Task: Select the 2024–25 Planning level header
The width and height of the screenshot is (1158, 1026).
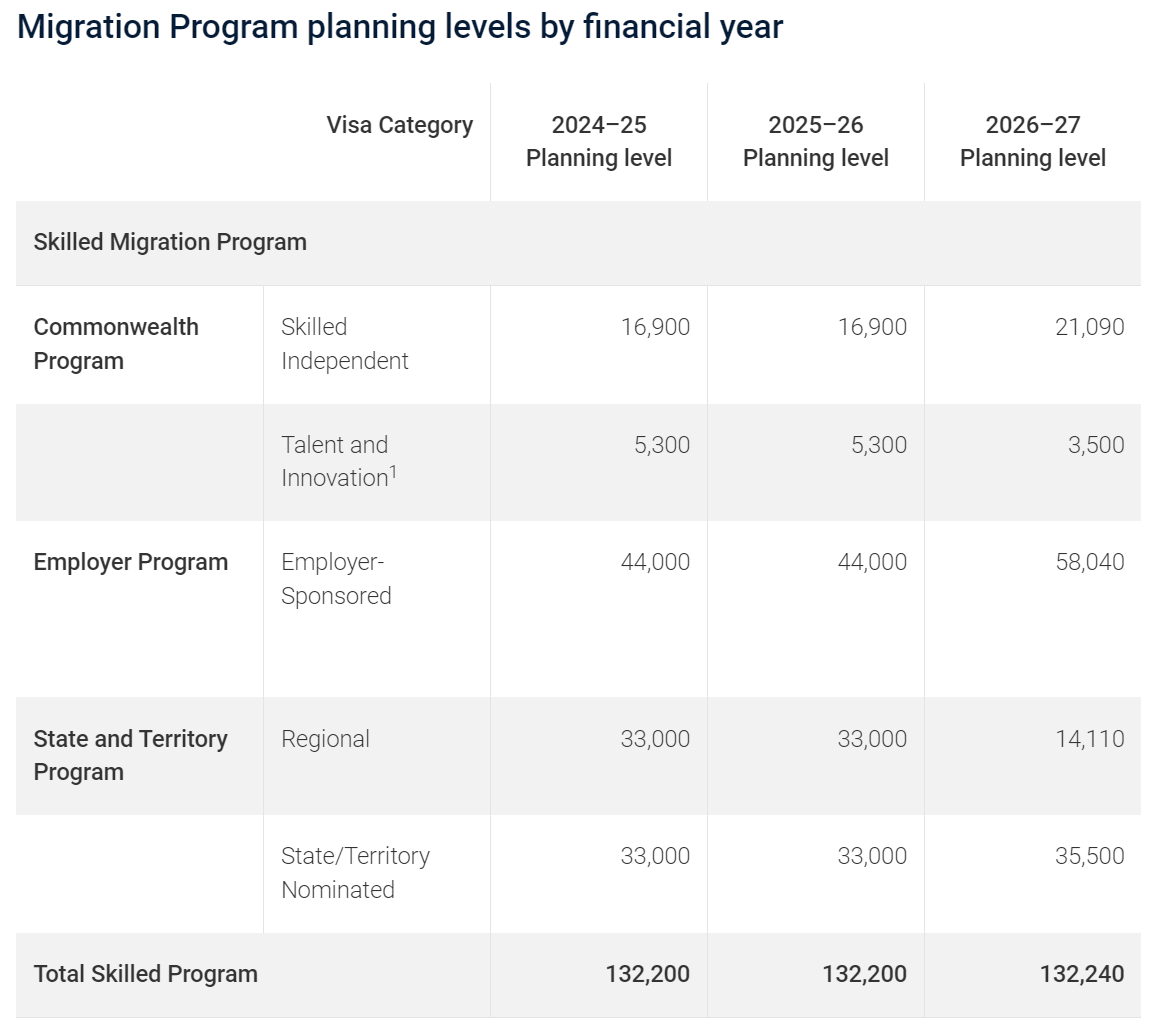Action: [x=598, y=141]
